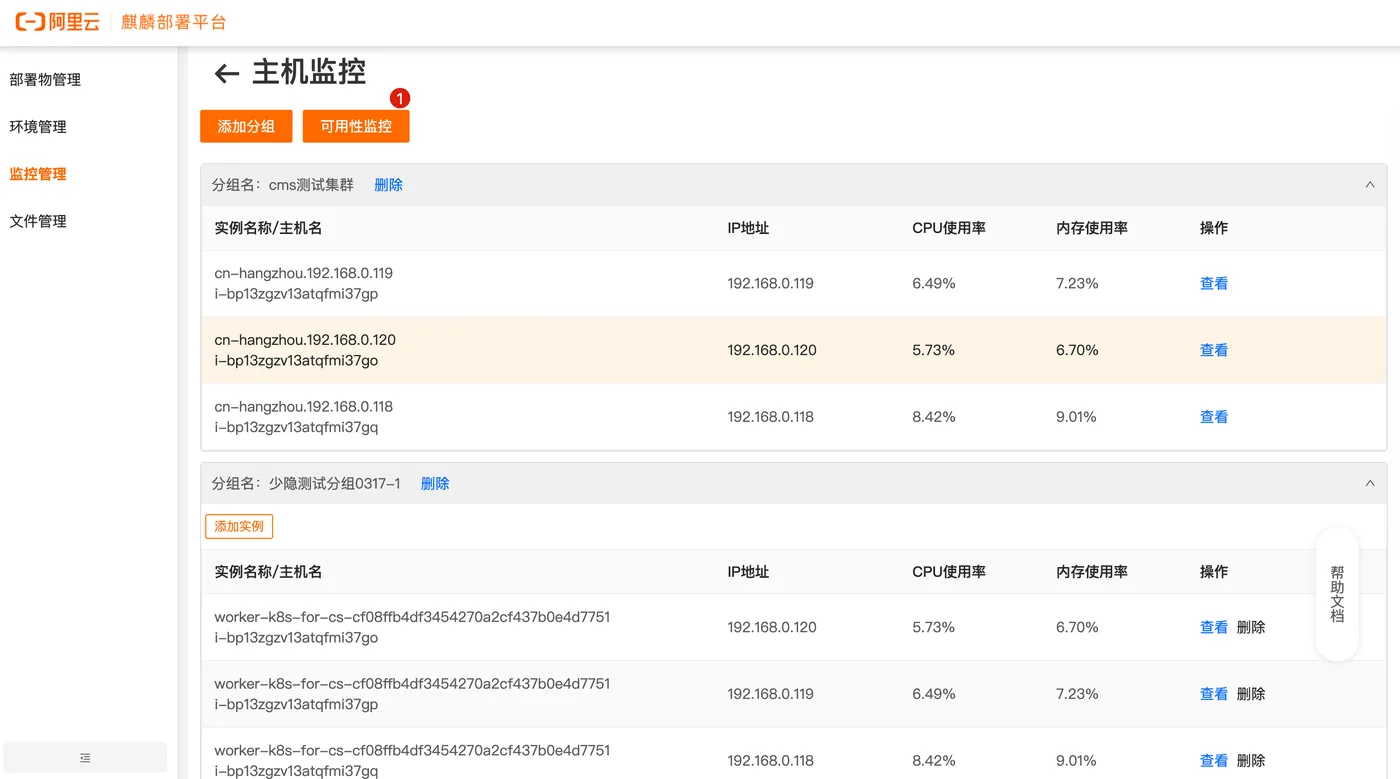Image resolution: width=1400 pixels, height=779 pixels.
Task: Open the 帮助文档 floating help tab
Action: (x=1337, y=594)
